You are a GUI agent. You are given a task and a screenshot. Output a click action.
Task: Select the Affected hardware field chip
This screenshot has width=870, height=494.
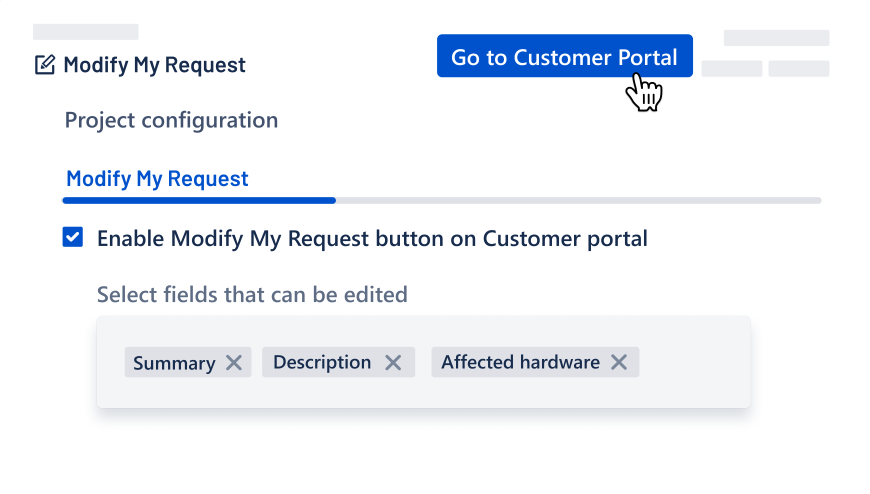coord(520,363)
